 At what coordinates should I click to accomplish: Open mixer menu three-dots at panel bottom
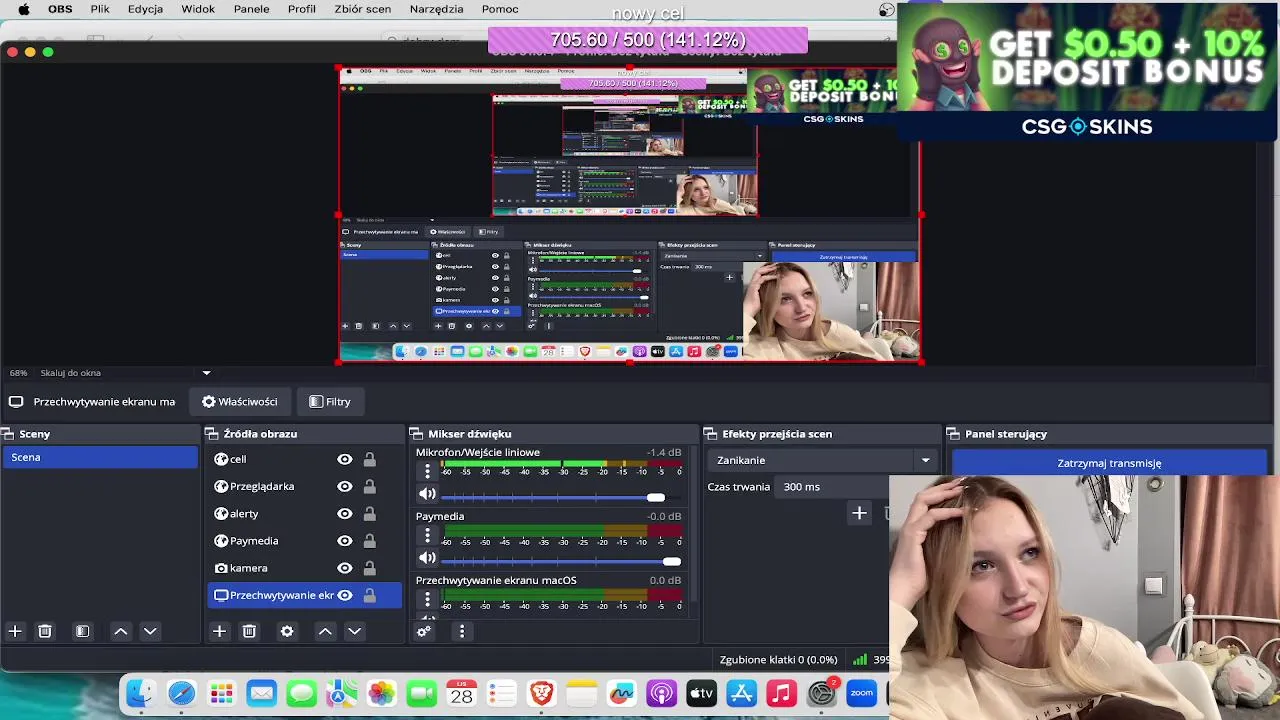(x=462, y=631)
